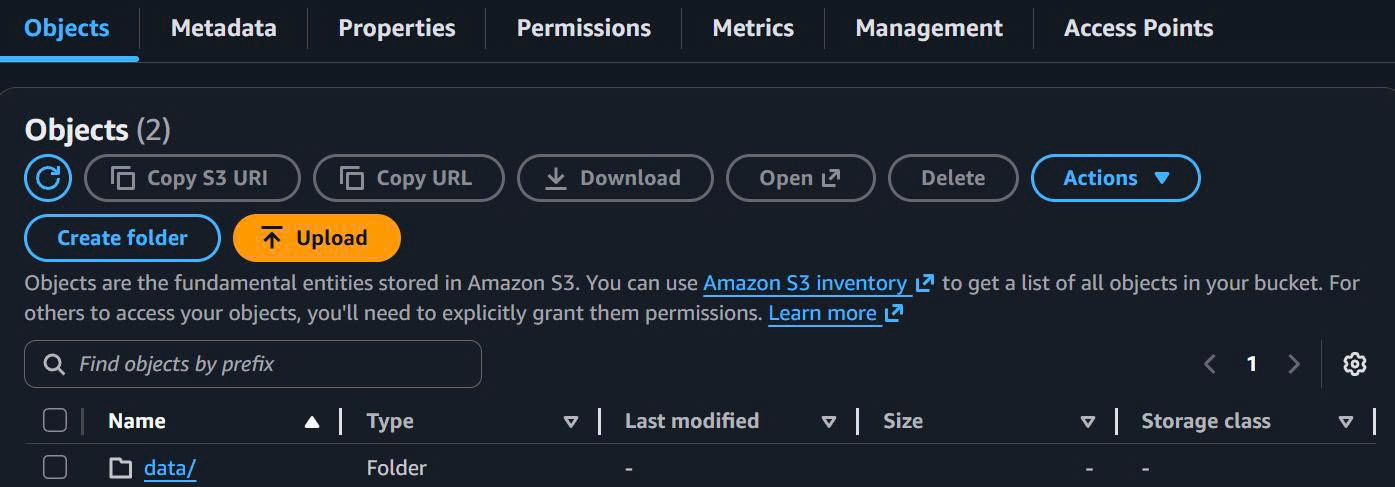Click the data folder icon
Viewport: 1395px width, 487px height.
tap(121, 468)
